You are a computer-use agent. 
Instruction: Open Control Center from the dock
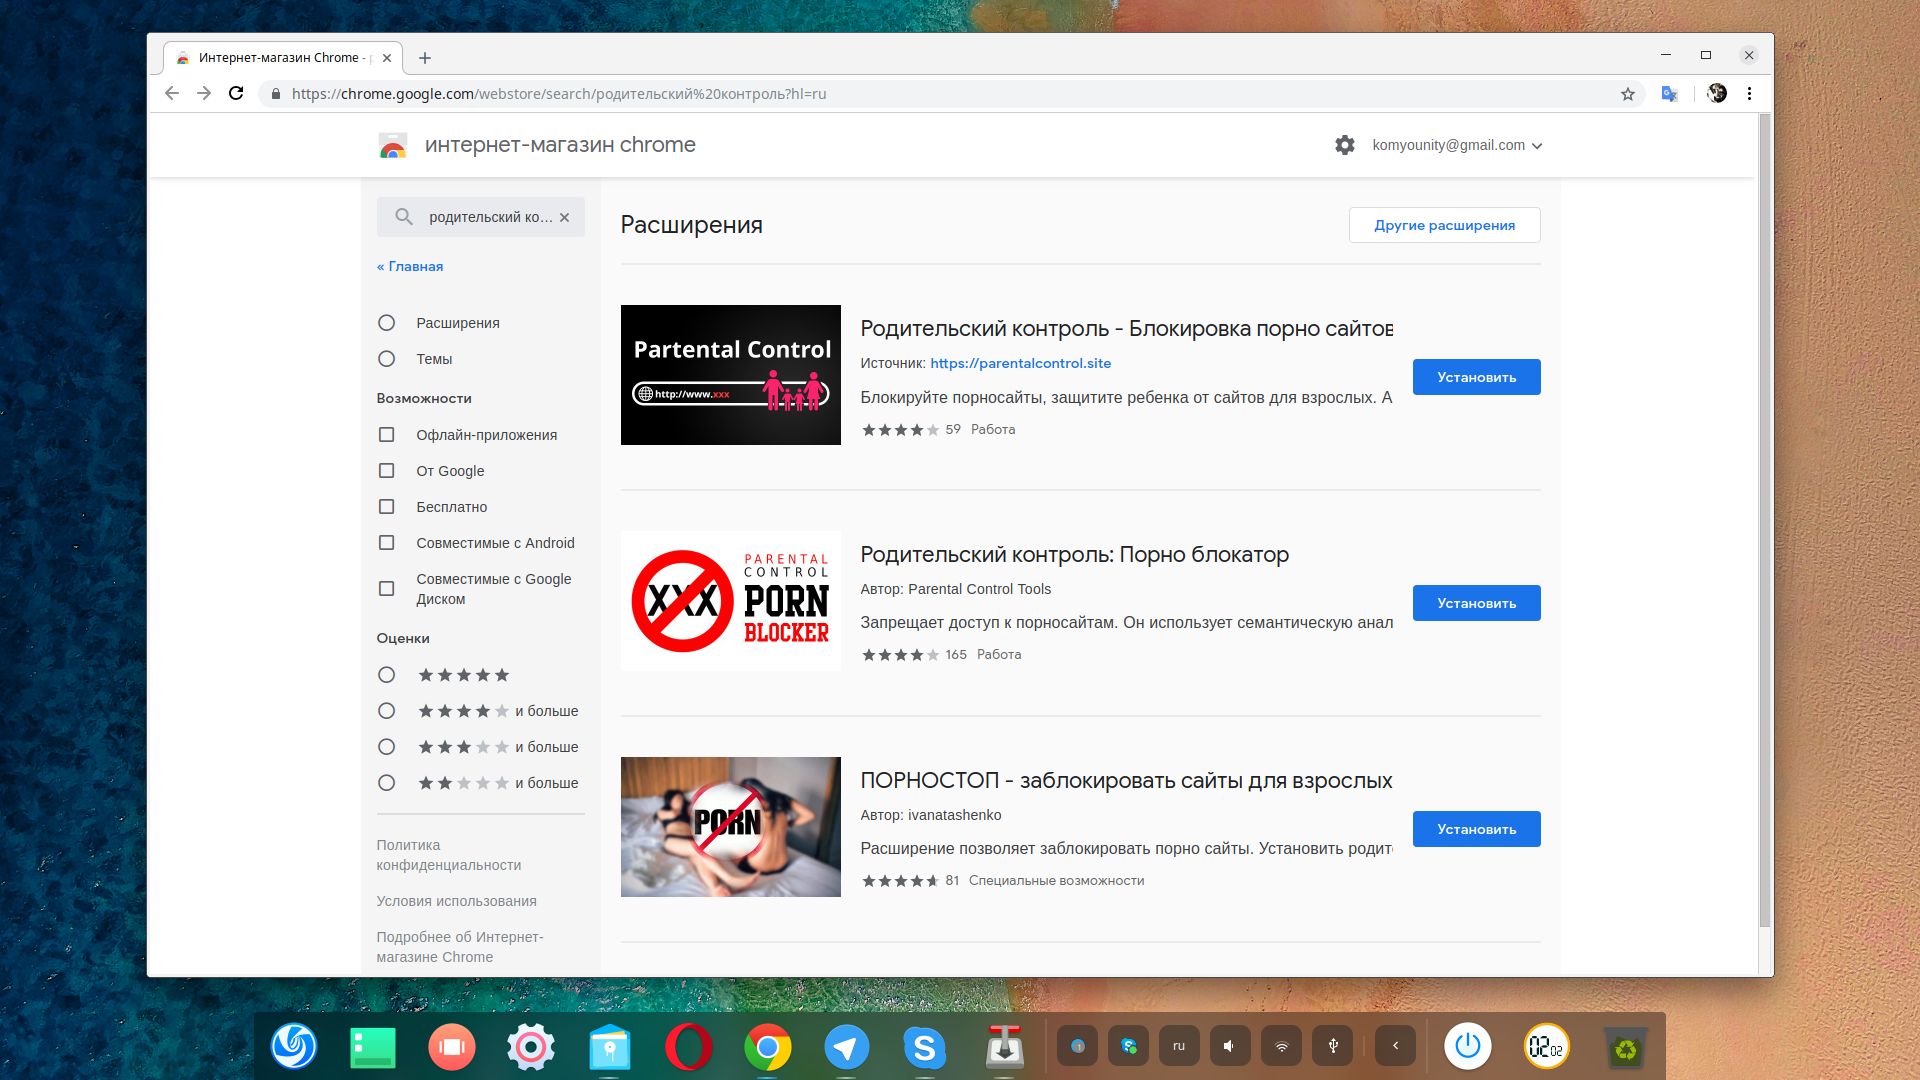tap(531, 1047)
